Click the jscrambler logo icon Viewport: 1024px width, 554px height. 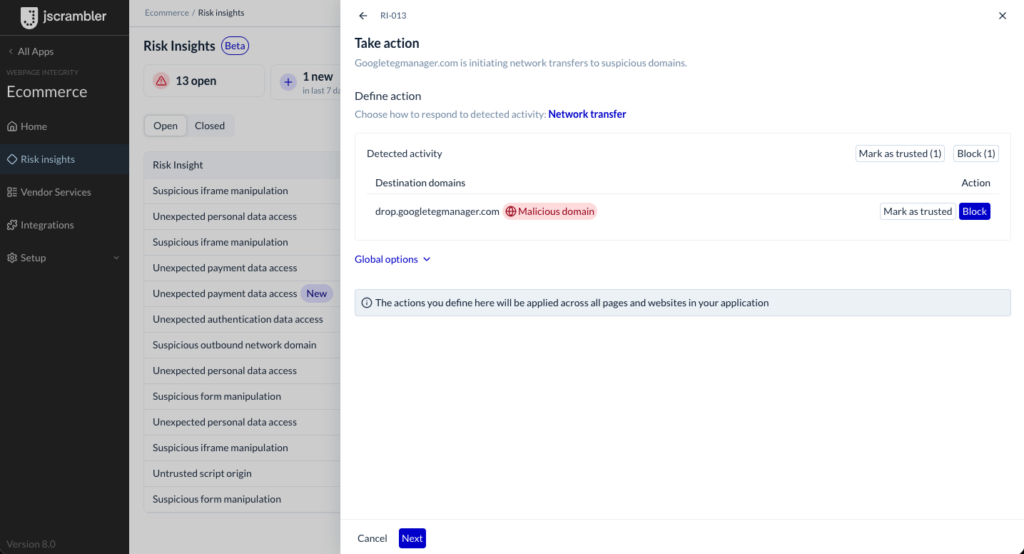tap(29, 18)
